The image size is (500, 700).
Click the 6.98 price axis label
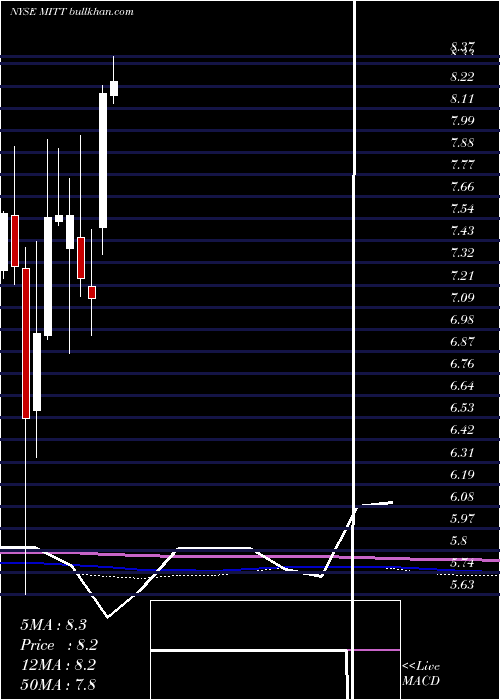pyautogui.click(x=462, y=320)
